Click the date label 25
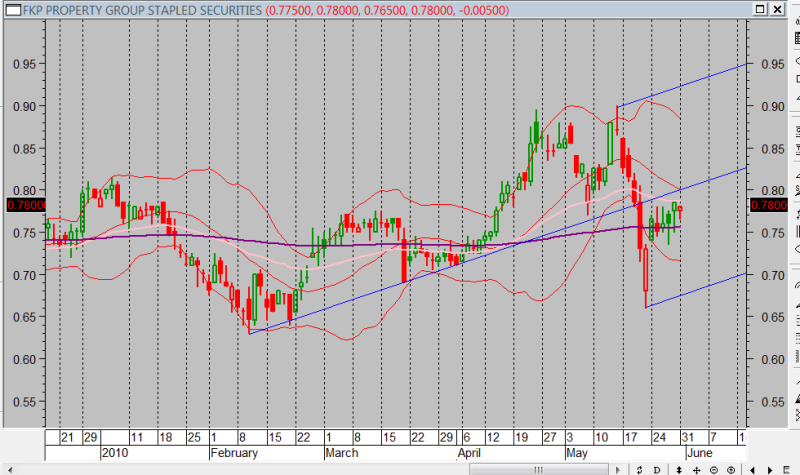 [x=194, y=437]
